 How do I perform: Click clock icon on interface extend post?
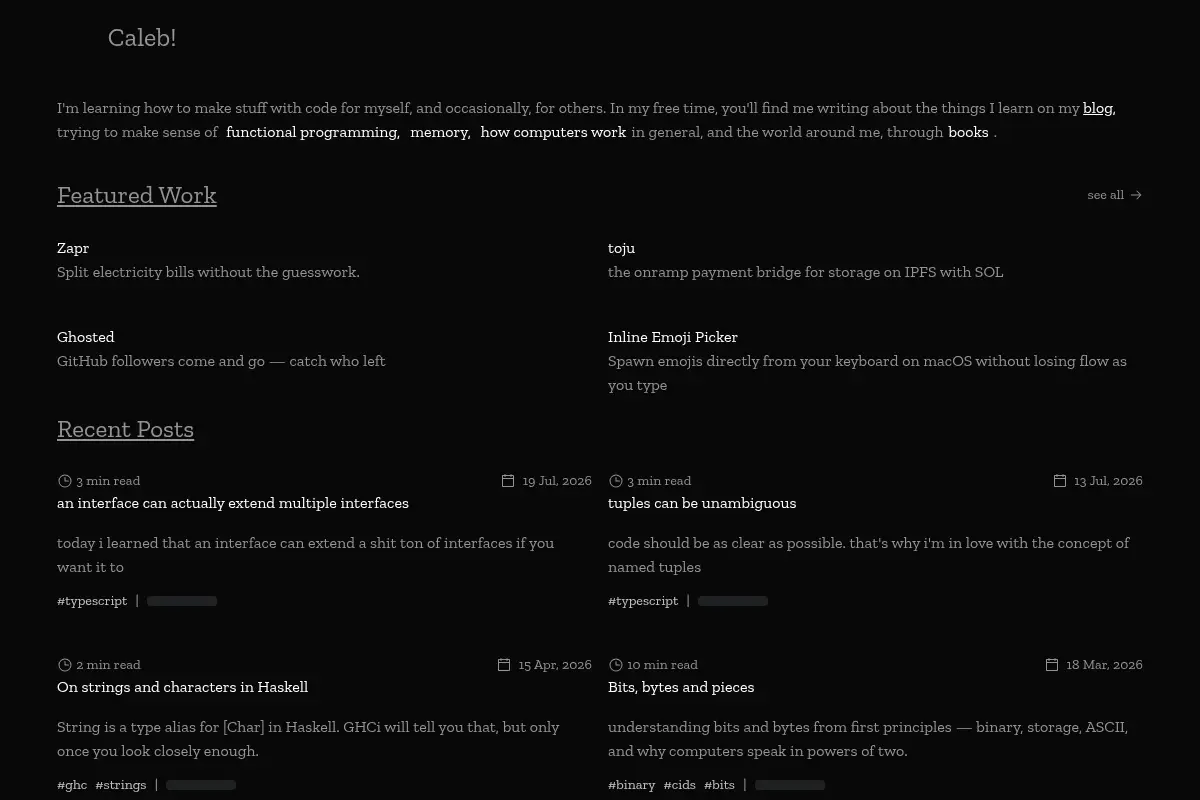(65, 481)
